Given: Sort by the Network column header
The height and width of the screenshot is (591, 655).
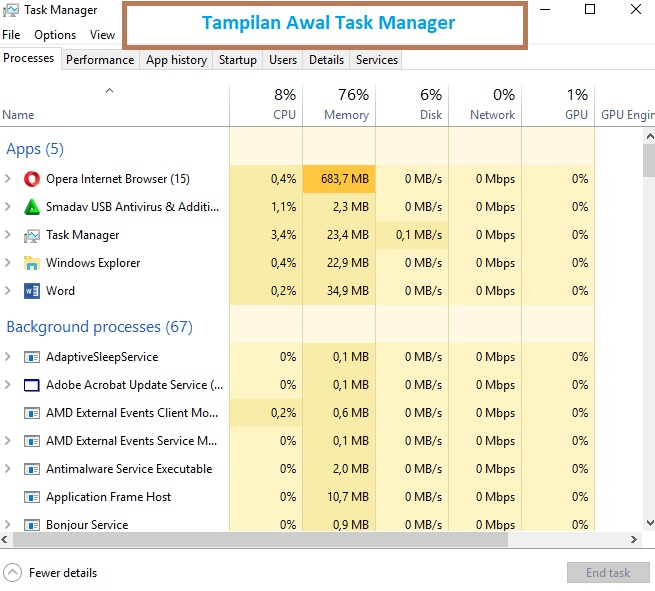Looking at the screenshot, I should (485, 106).
